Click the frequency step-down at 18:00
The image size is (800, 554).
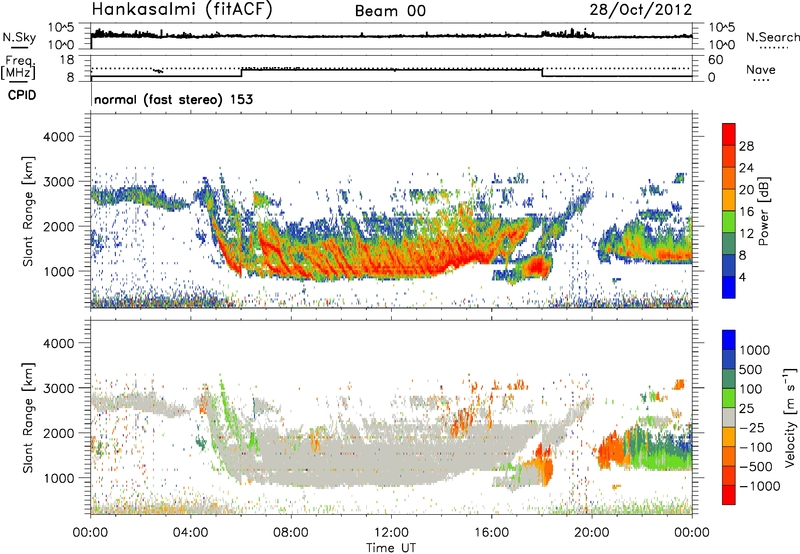coord(542,72)
